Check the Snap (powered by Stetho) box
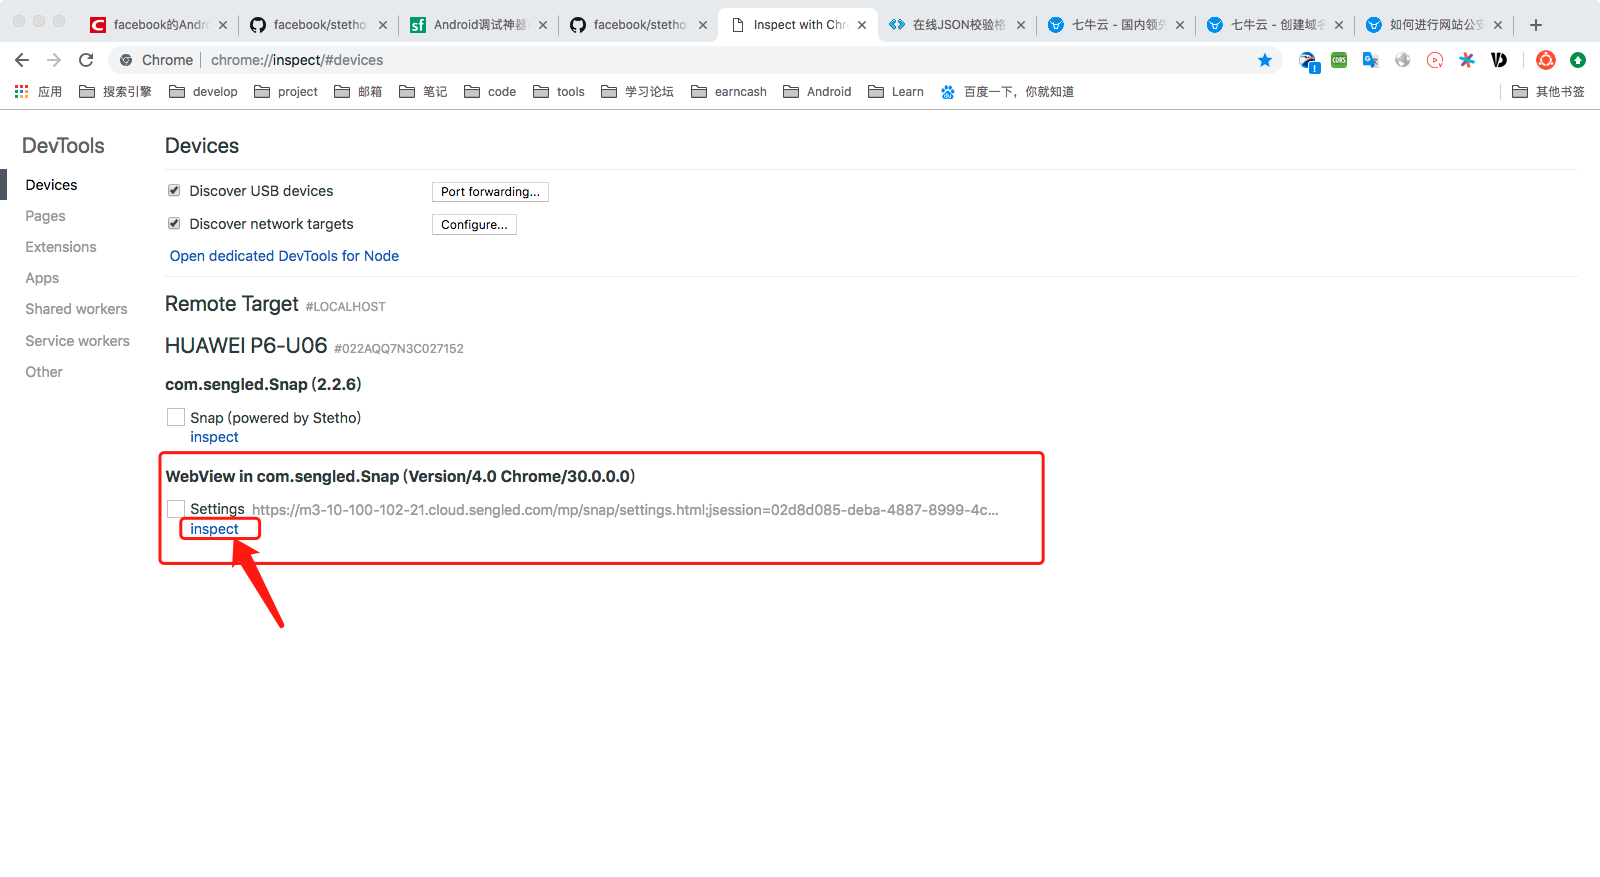The image size is (1600, 877). click(x=176, y=417)
